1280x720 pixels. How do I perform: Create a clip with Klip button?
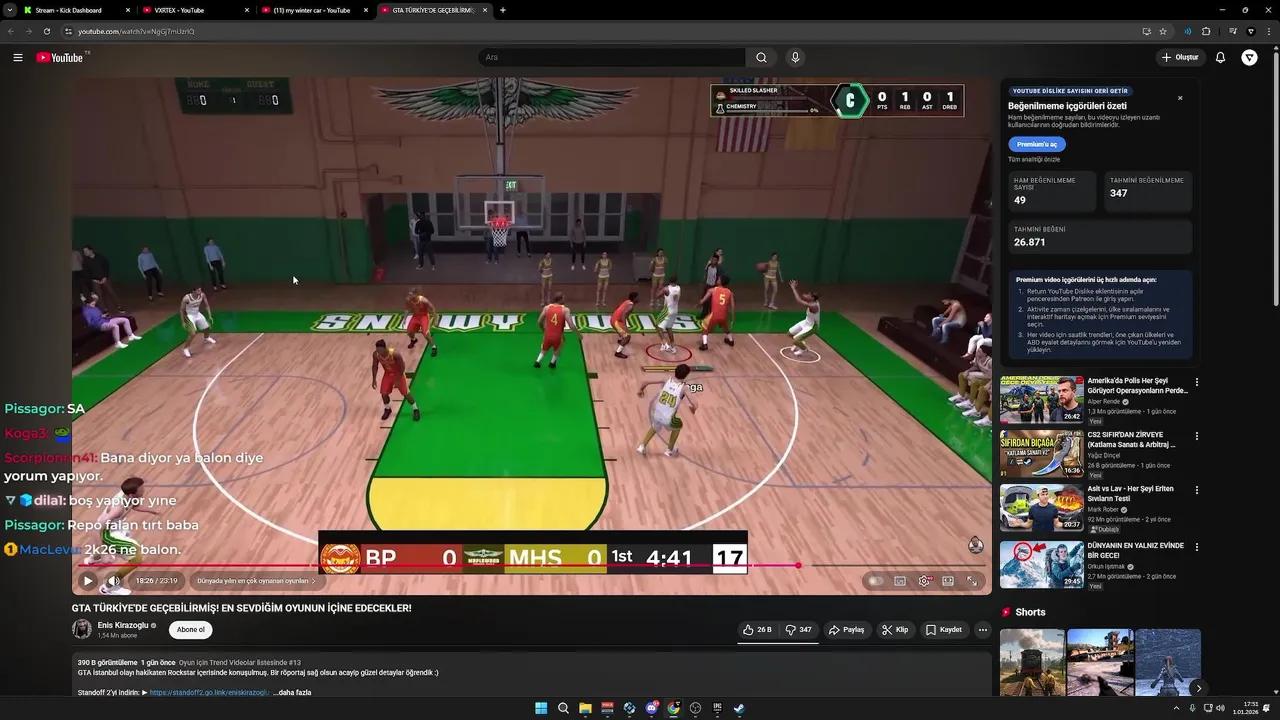895,630
